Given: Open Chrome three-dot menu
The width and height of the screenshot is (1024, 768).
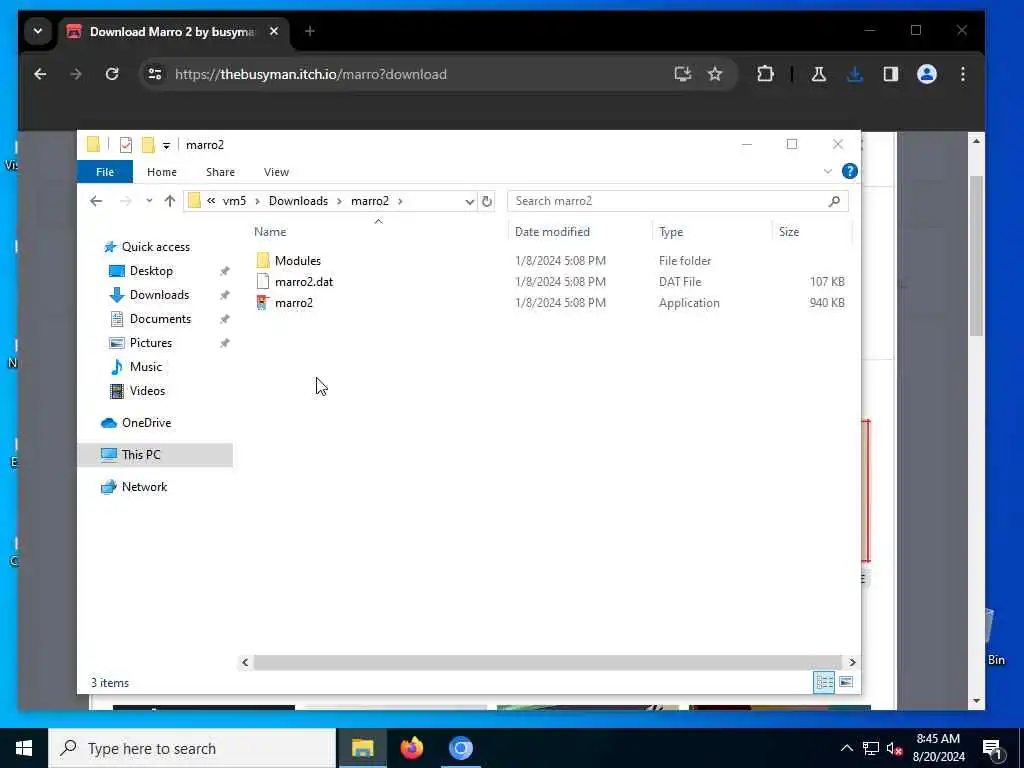Looking at the screenshot, I should coord(963,74).
